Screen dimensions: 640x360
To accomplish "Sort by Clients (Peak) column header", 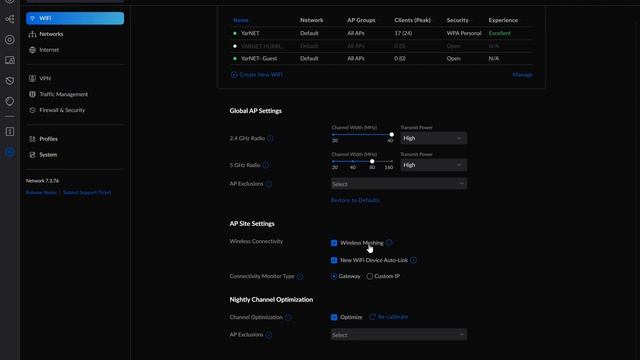I will (412, 20).
